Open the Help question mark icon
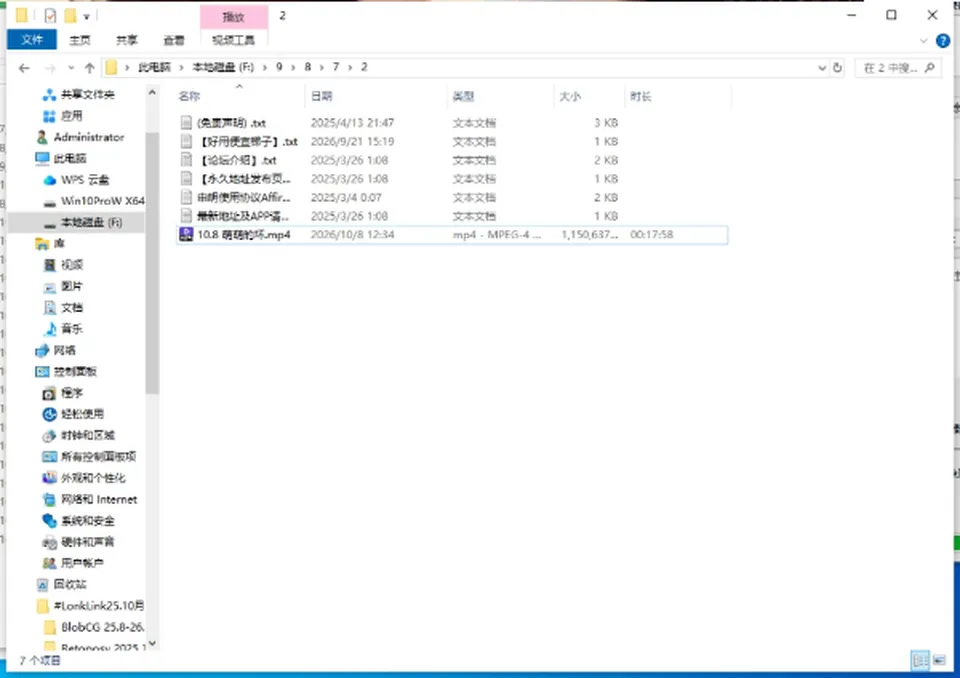The height and width of the screenshot is (678, 960). pyautogui.click(x=943, y=41)
